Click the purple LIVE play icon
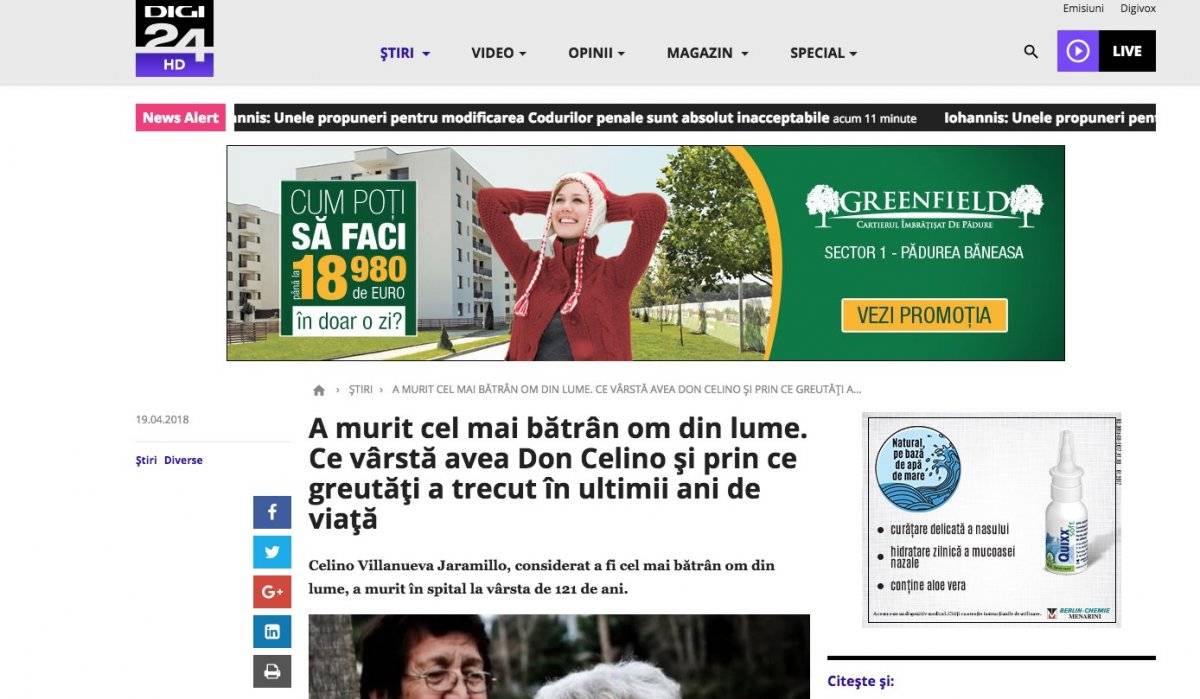Viewport: 1200px width, 699px height. click(x=1078, y=51)
